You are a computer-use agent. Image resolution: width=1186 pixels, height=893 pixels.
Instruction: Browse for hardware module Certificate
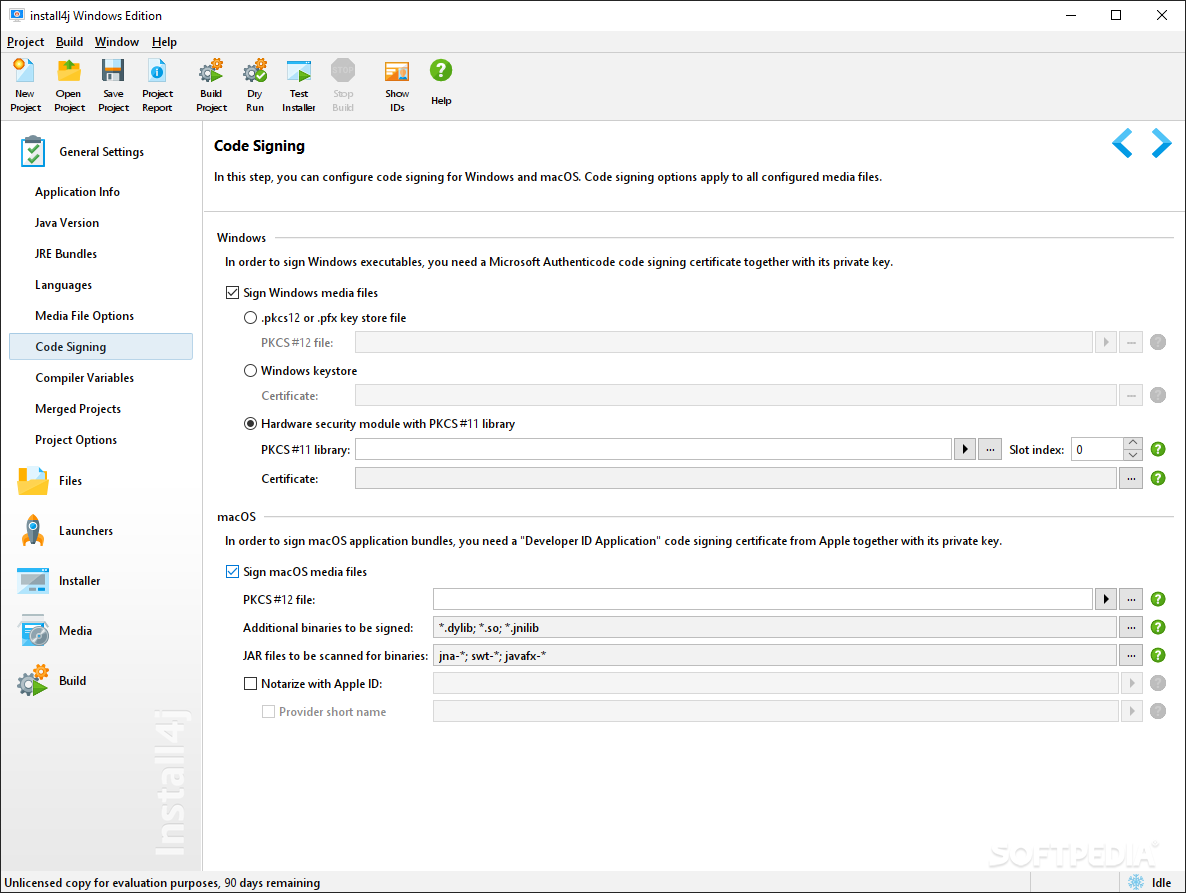click(x=1131, y=478)
